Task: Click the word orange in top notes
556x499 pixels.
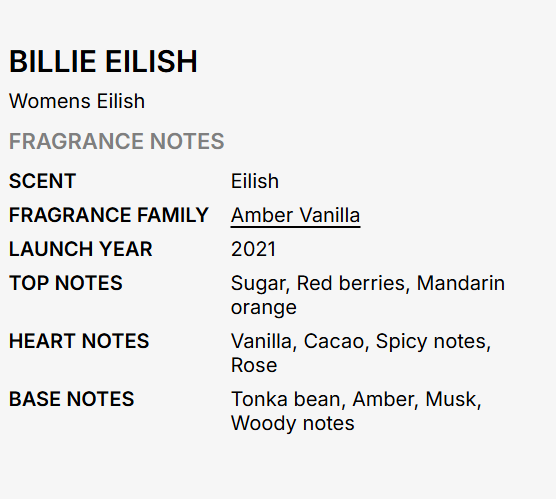Action: 263,307
